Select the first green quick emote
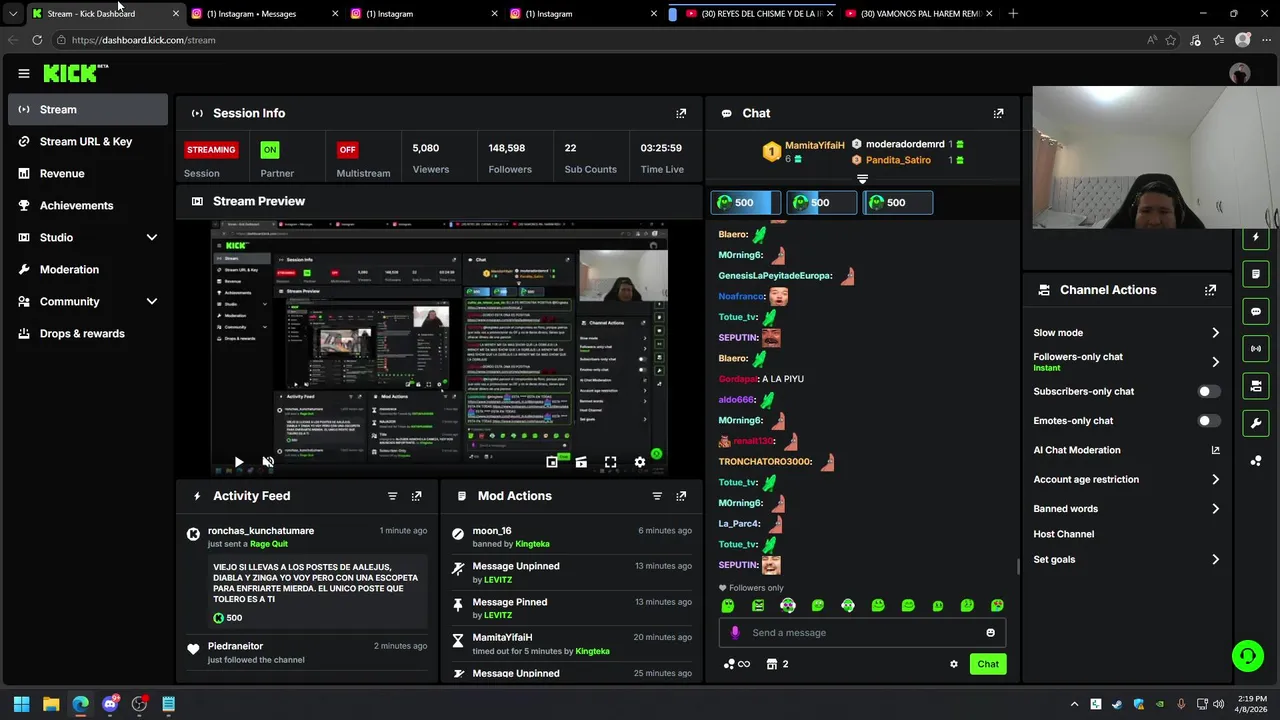 728,606
